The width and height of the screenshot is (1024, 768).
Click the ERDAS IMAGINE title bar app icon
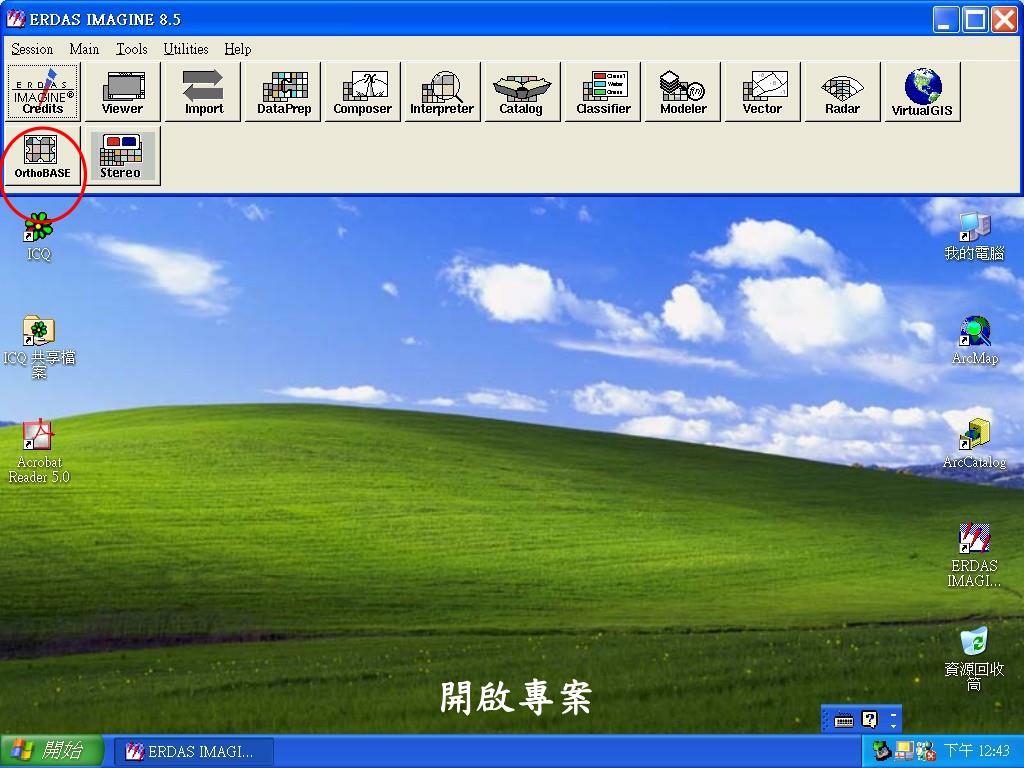16,19
